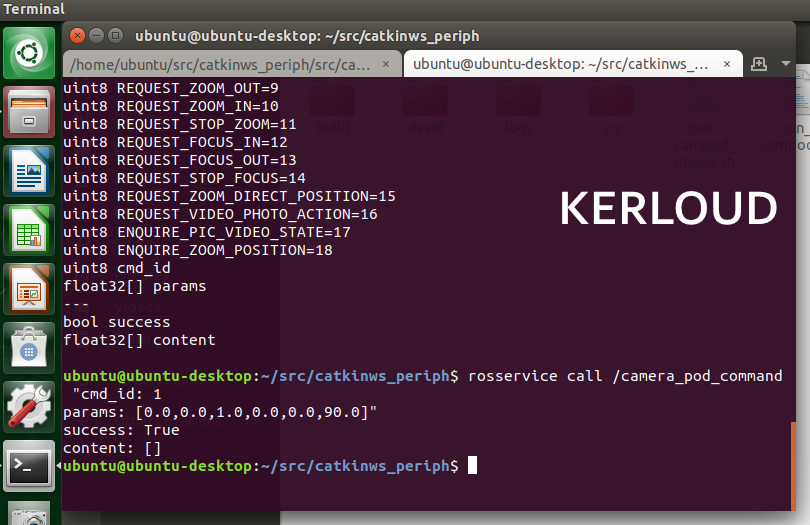This screenshot has width=810, height=525.
Task: Close the terminal window with red button
Action: coord(77,36)
